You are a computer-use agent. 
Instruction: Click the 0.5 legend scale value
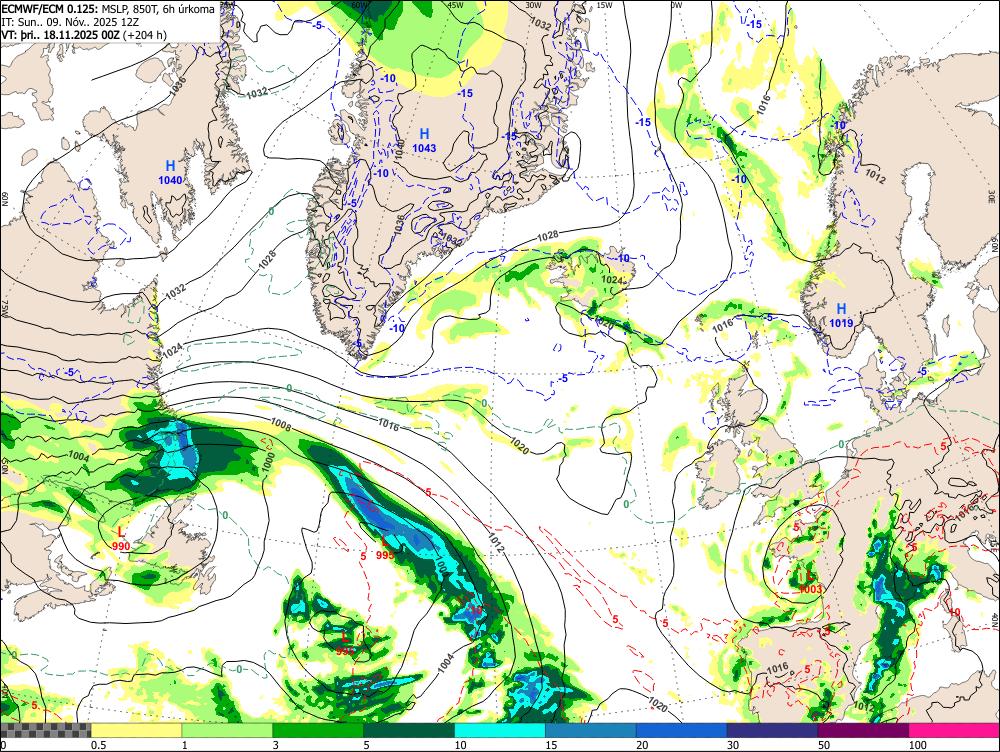coord(98,745)
